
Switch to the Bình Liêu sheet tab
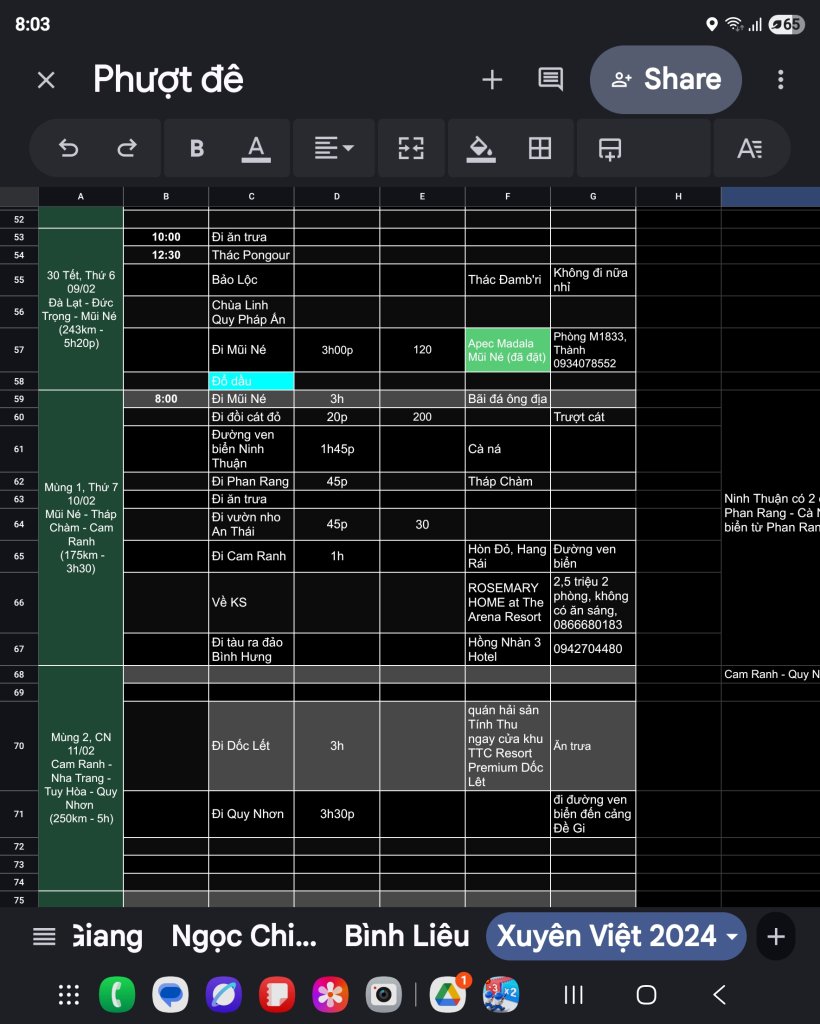pyautogui.click(x=406, y=936)
